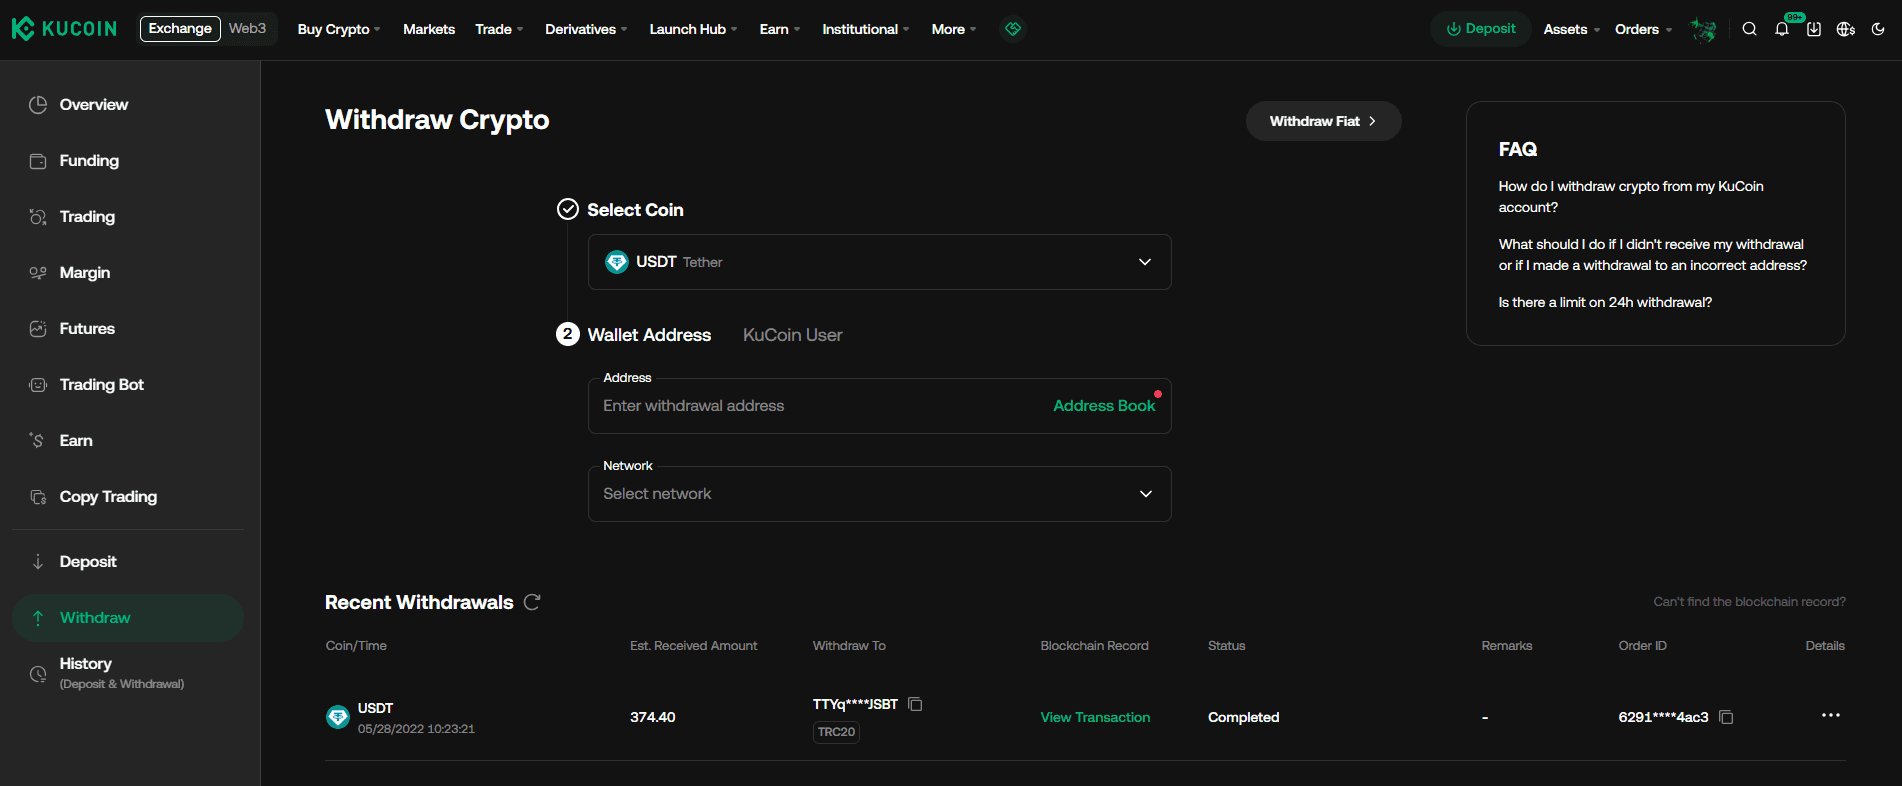Open language globe settings icon
Screen dimensions: 1902x786
[x=1846, y=29]
